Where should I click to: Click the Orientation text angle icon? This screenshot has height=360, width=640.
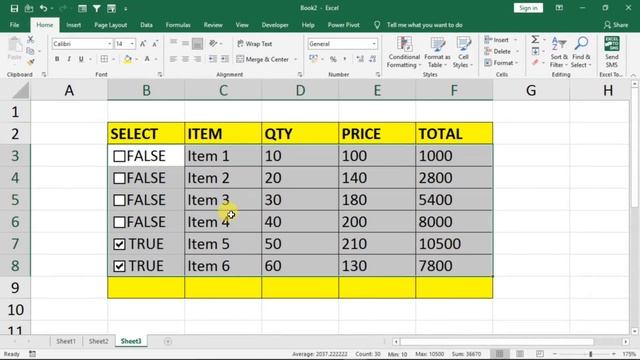[x=213, y=44]
